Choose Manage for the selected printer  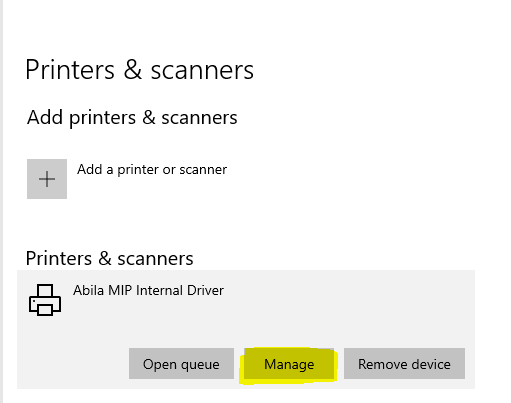tap(289, 364)
